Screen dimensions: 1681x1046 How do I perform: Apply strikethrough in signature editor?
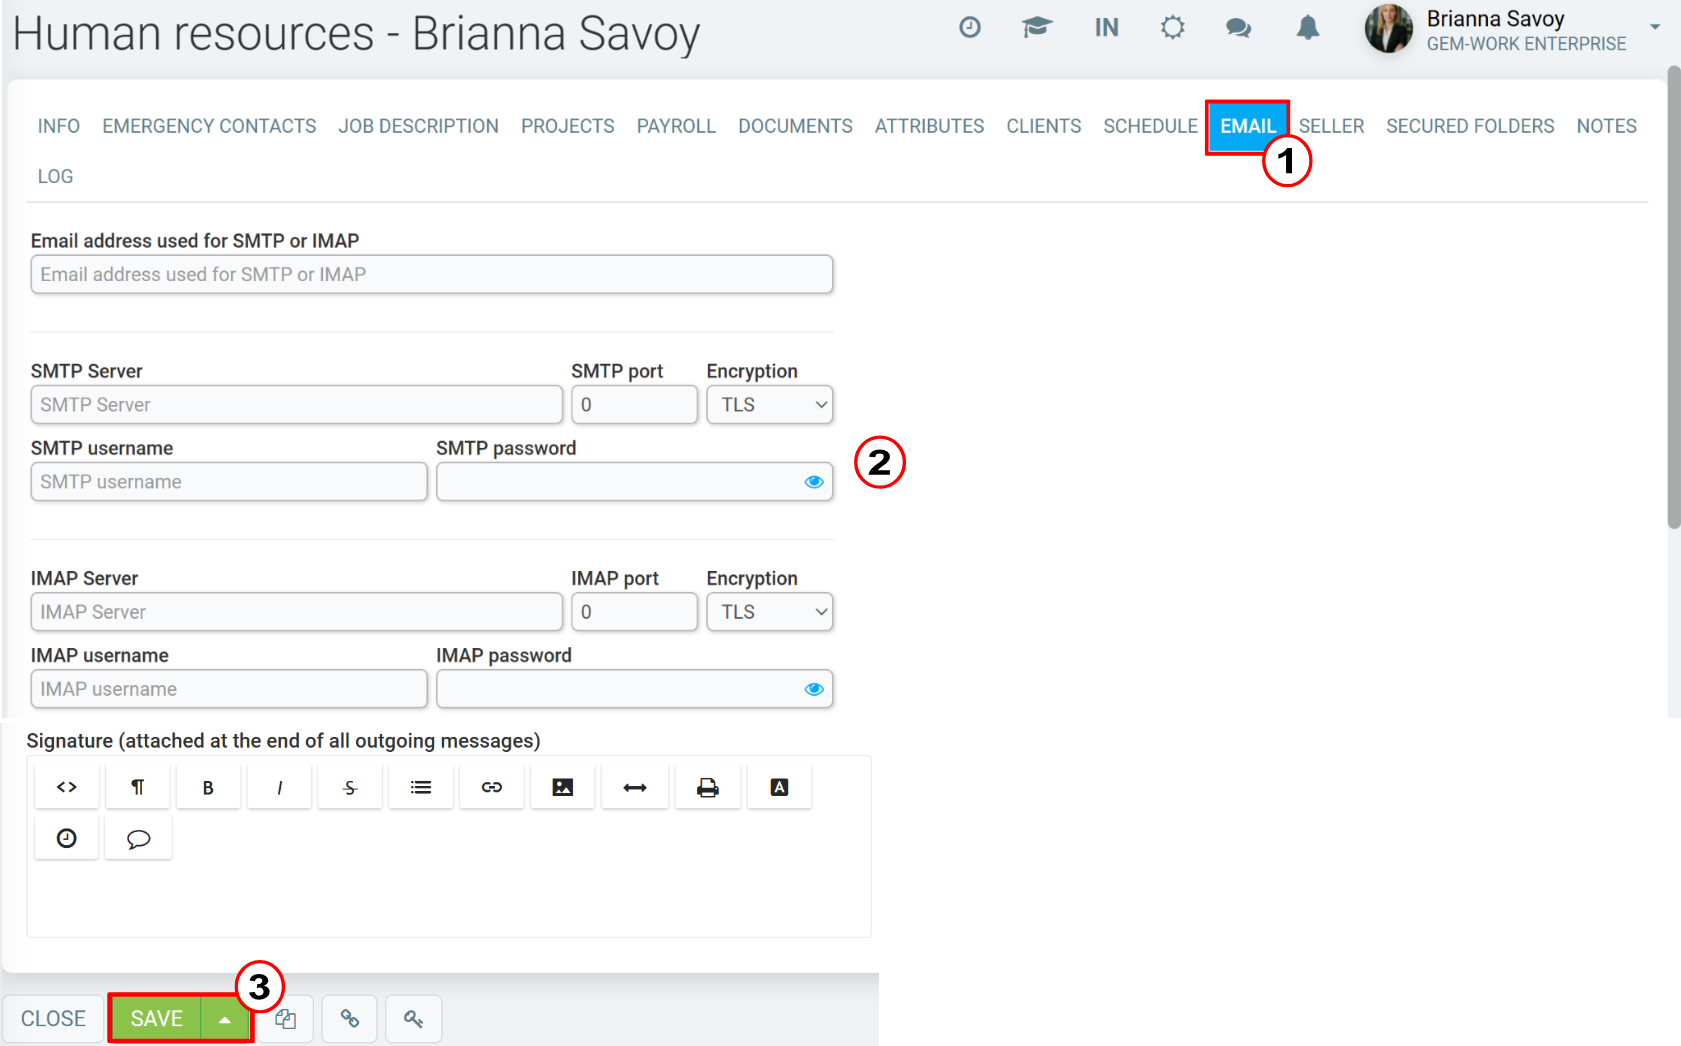(350, 787)
